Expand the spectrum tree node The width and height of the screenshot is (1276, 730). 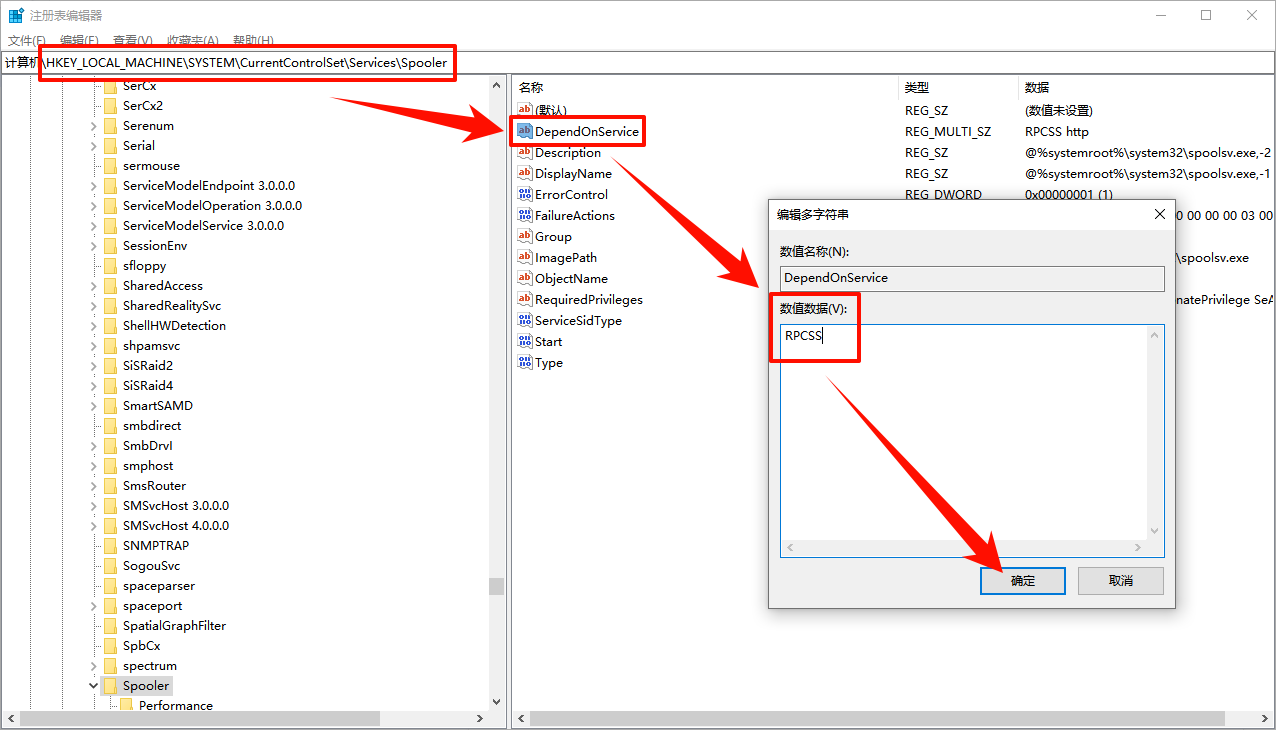click(93, 666)
